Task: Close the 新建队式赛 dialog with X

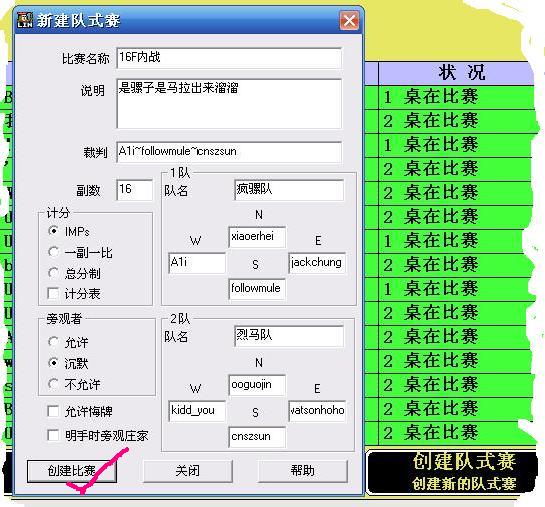Action: point(349,21)
